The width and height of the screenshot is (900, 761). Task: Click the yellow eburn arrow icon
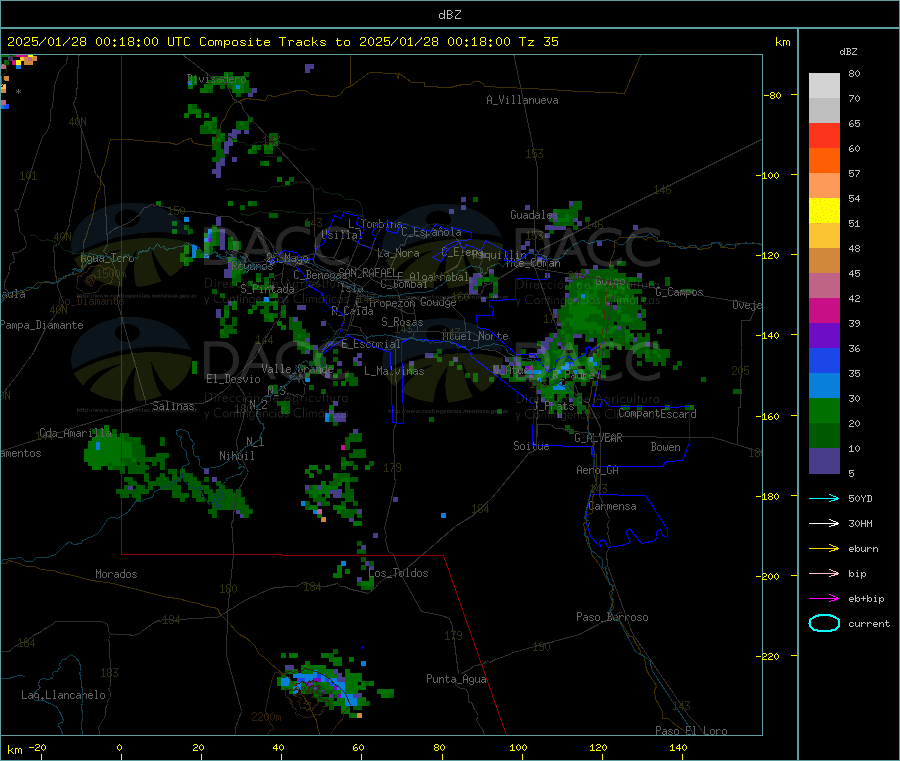click(x=824, y=549)
